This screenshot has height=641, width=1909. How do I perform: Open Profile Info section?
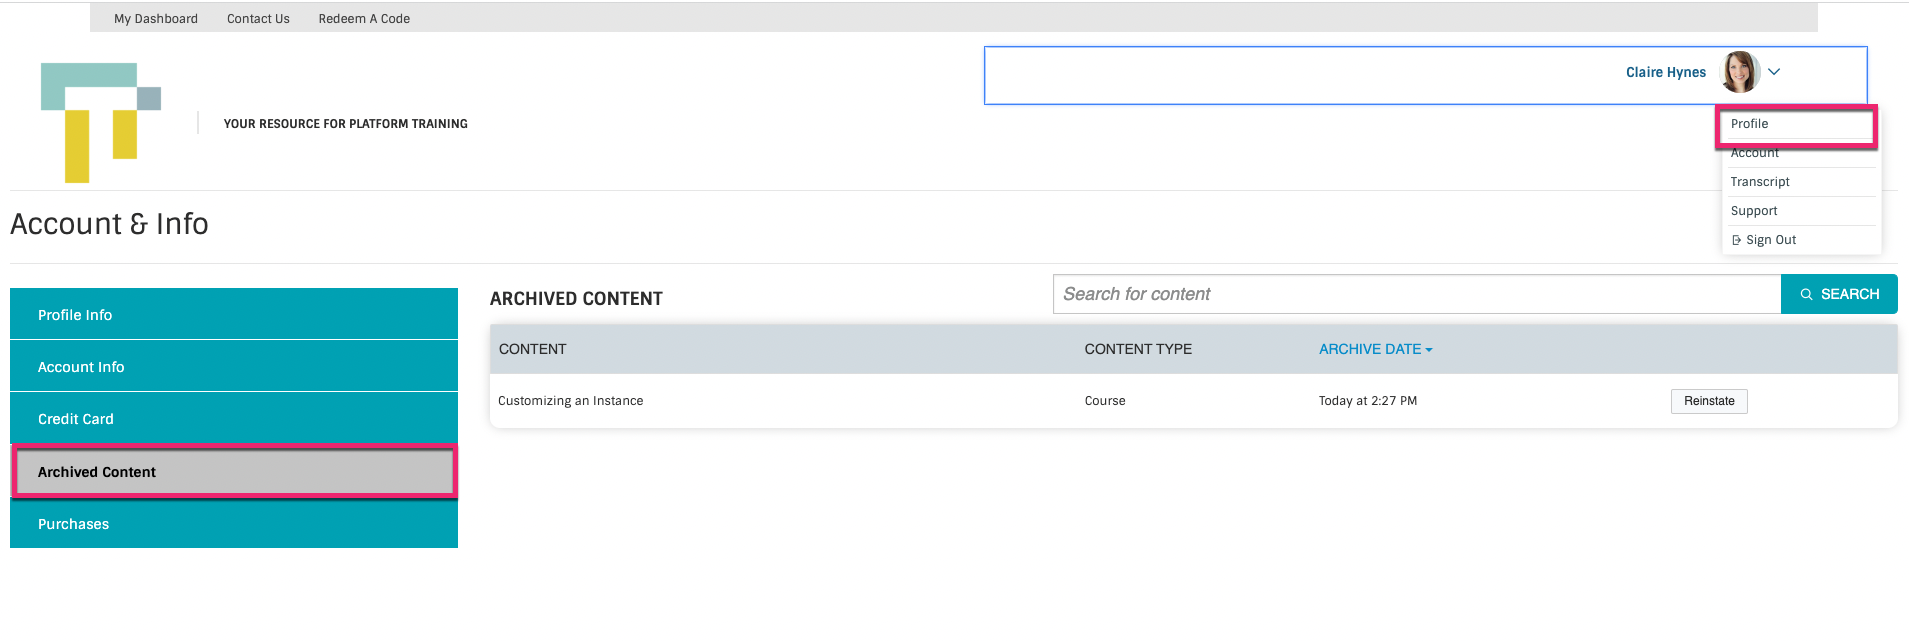[234, 314]
